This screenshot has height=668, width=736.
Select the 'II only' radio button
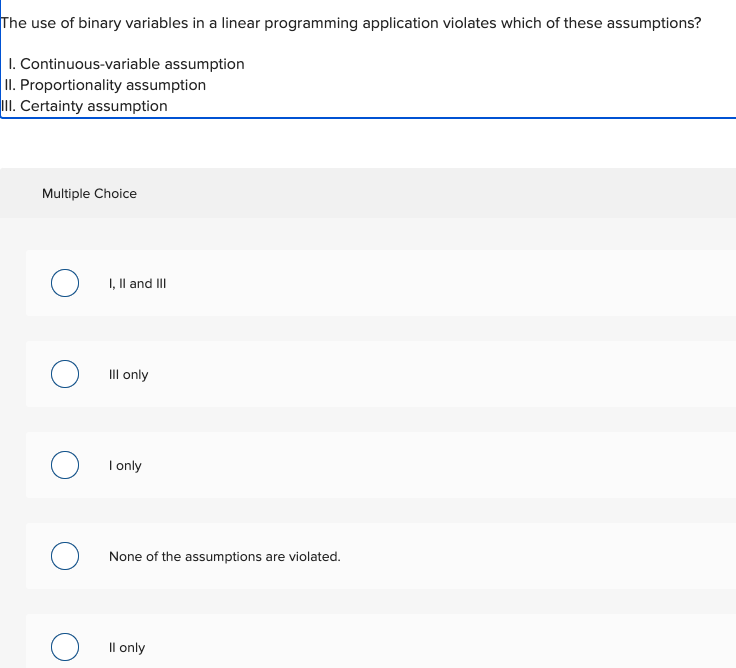point(65,647)
